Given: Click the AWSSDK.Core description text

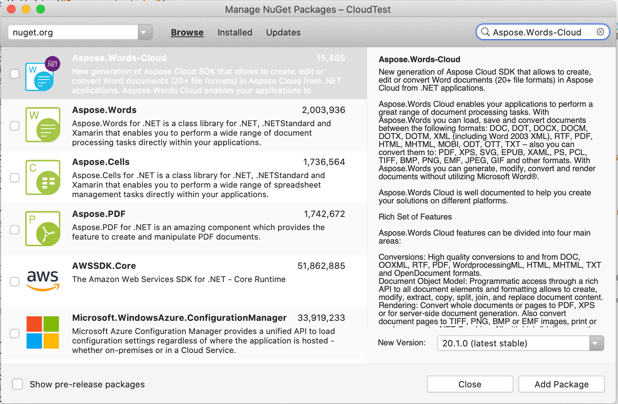Looking at the screenshot, I should [179, 279].
